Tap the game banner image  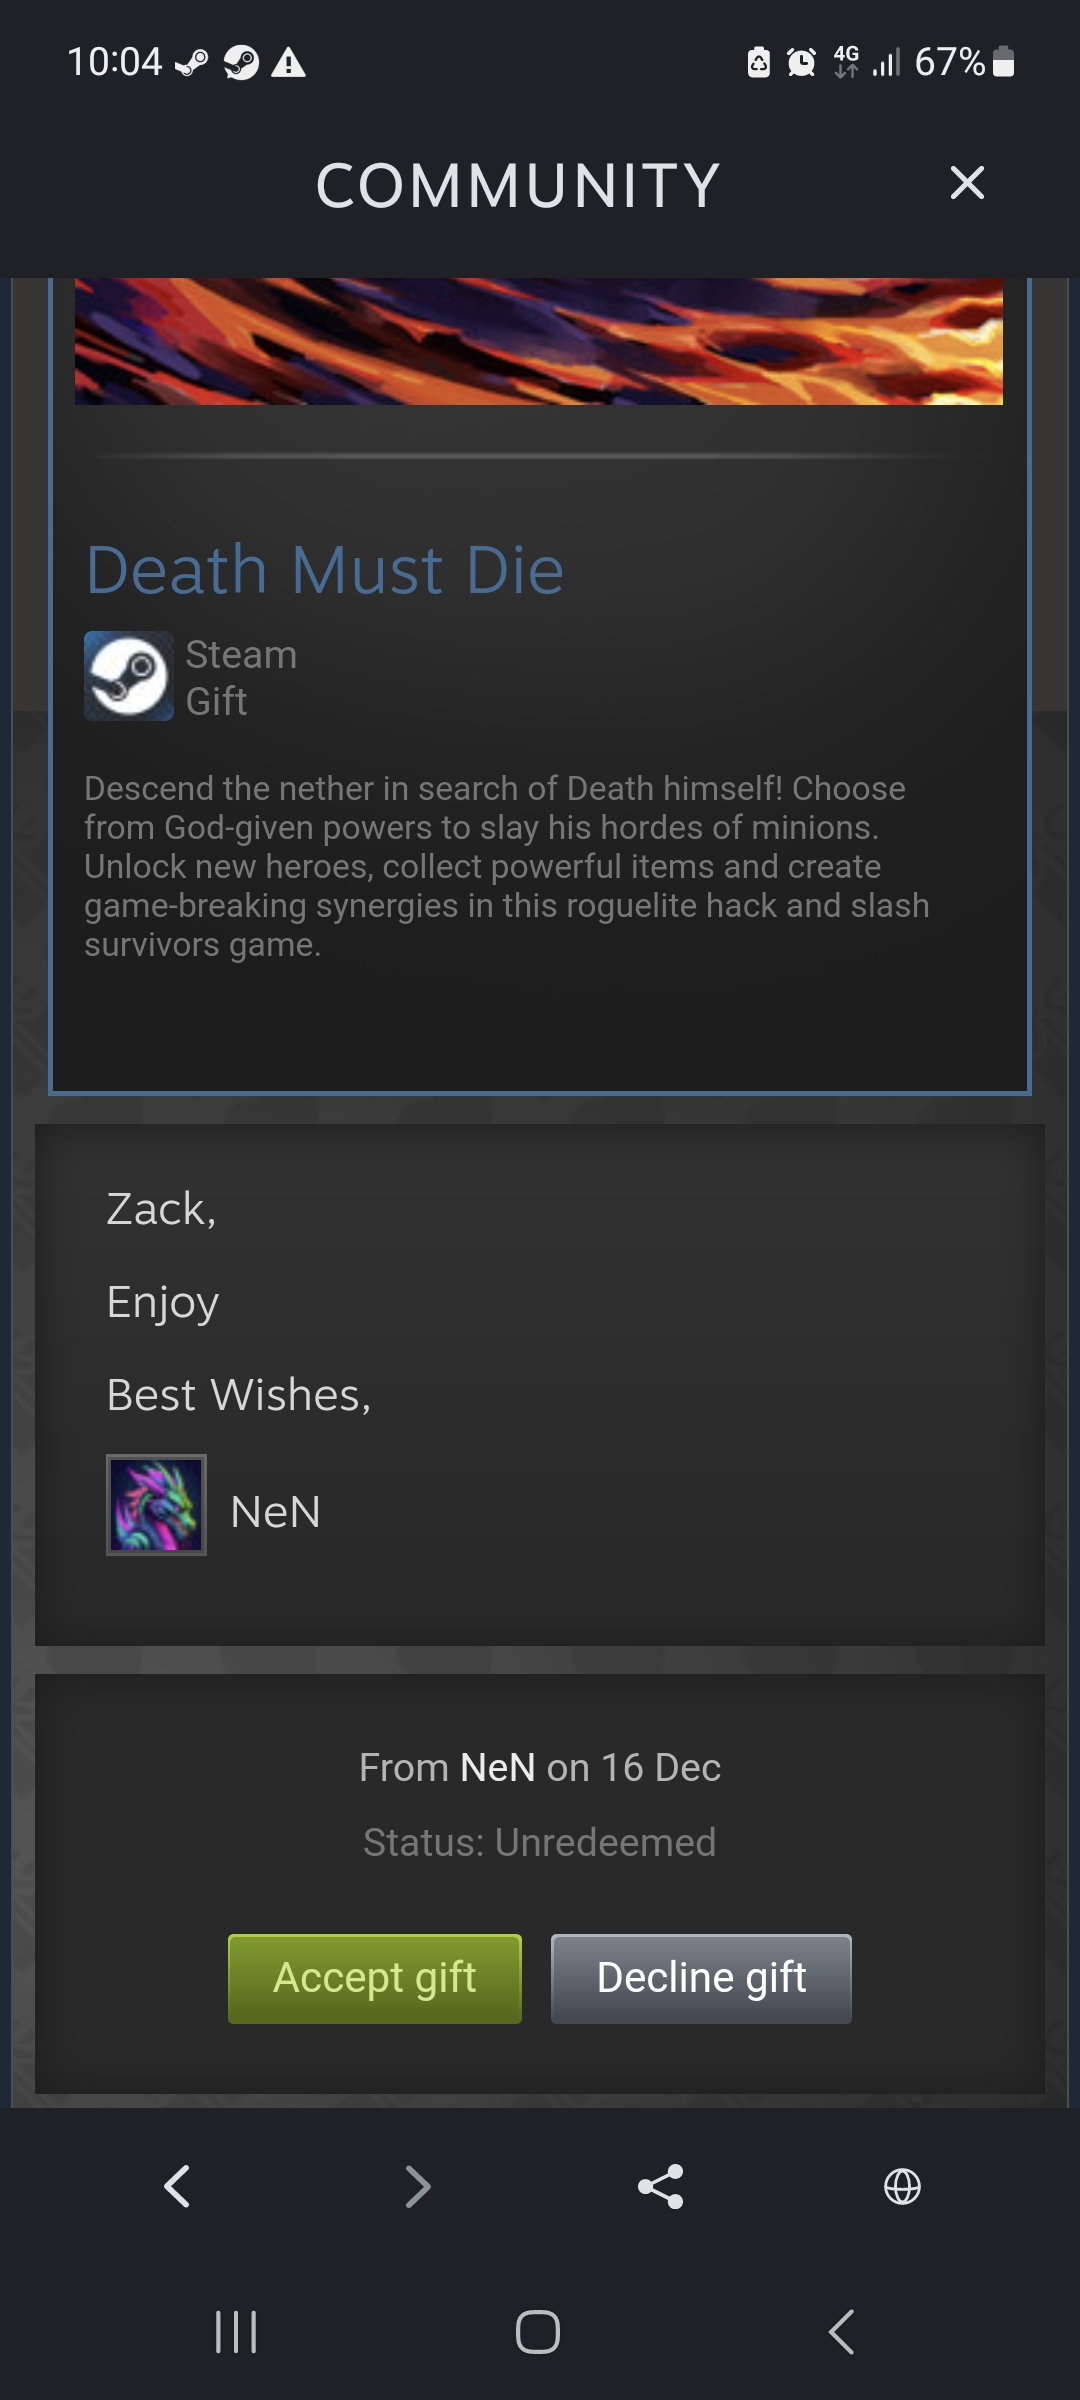[539, 341]
